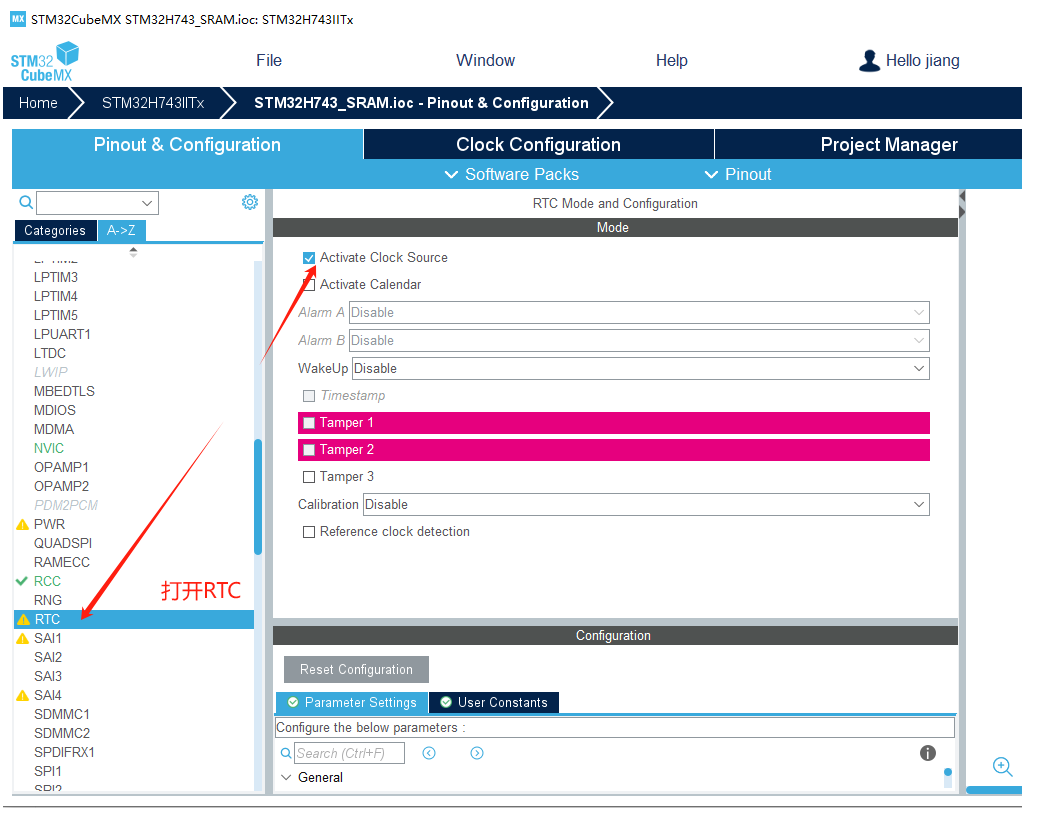Click the warning icon beside SAI1
The height and width of the screenshot is (815, 1049).
point(22,638)
